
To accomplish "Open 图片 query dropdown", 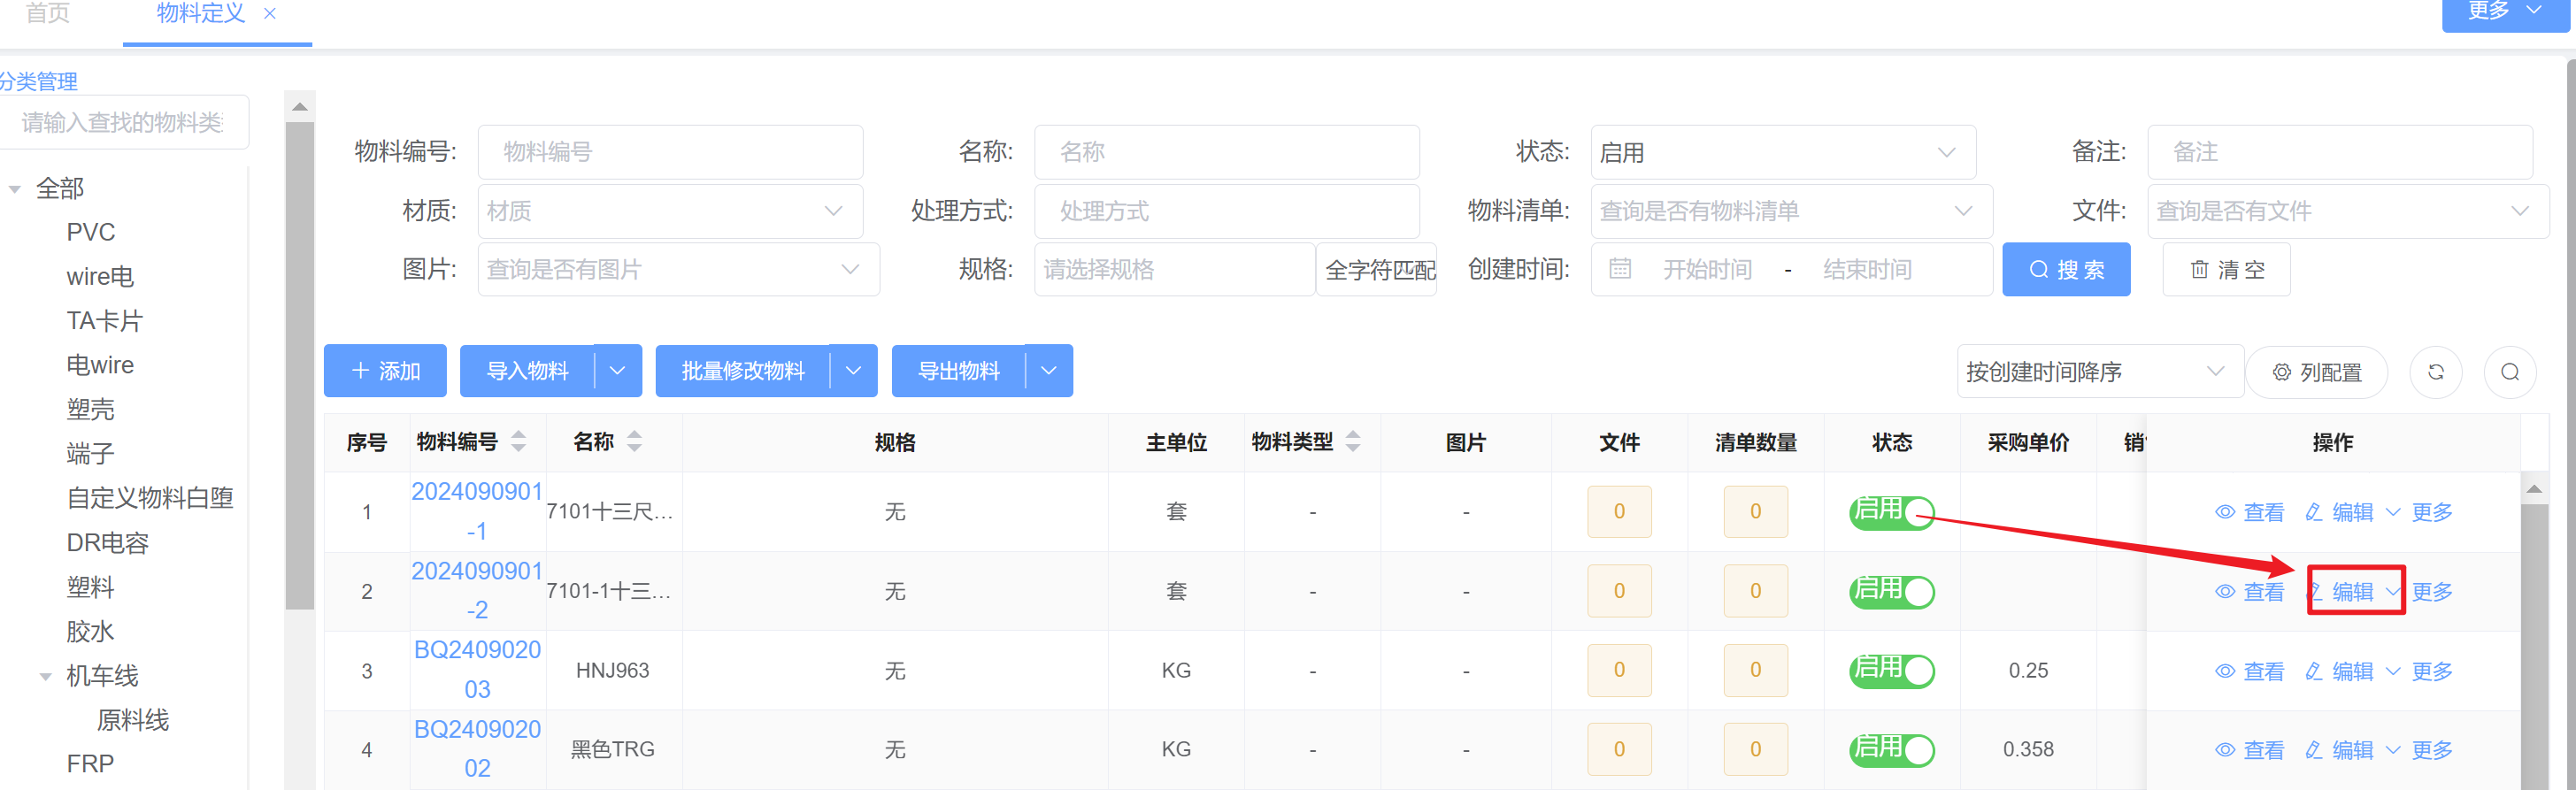I will (x=678, y=269).
